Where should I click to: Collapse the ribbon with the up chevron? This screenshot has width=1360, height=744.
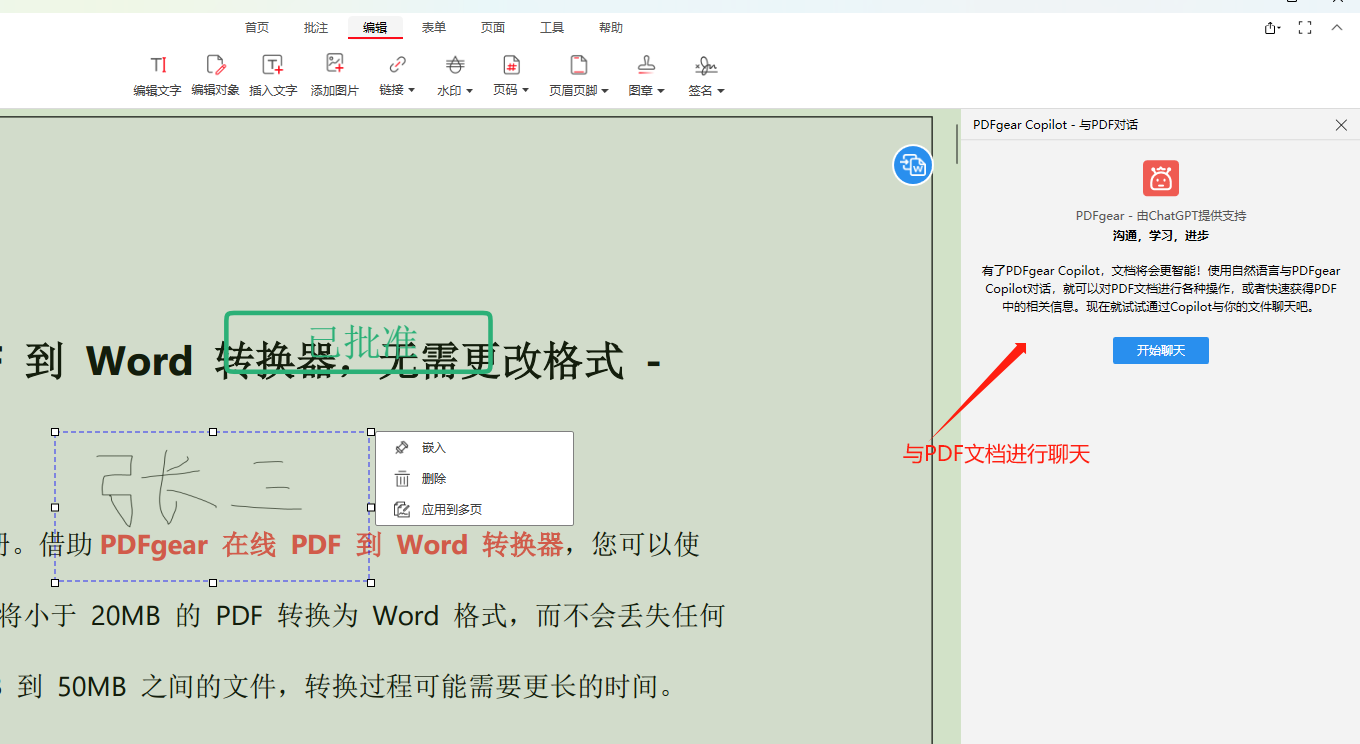[x=1337, y=28]
